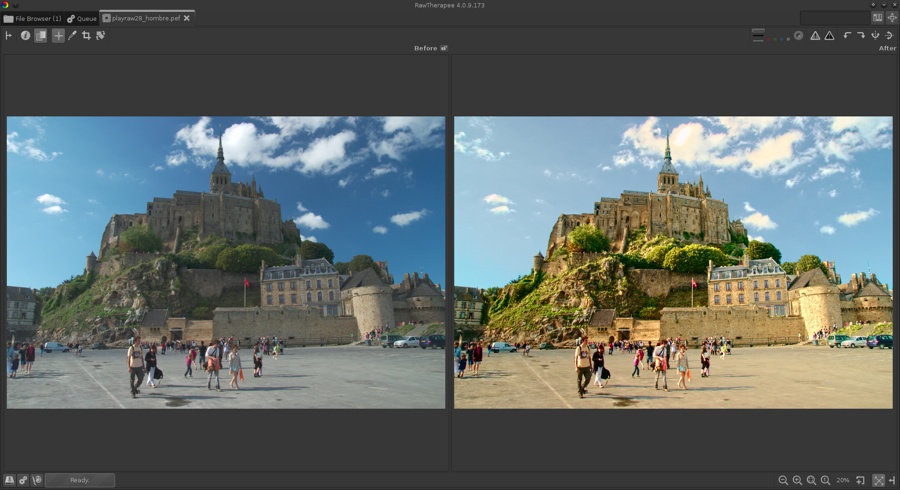Open the Queue tab
The image size is (900, 490).
(81, 18)
